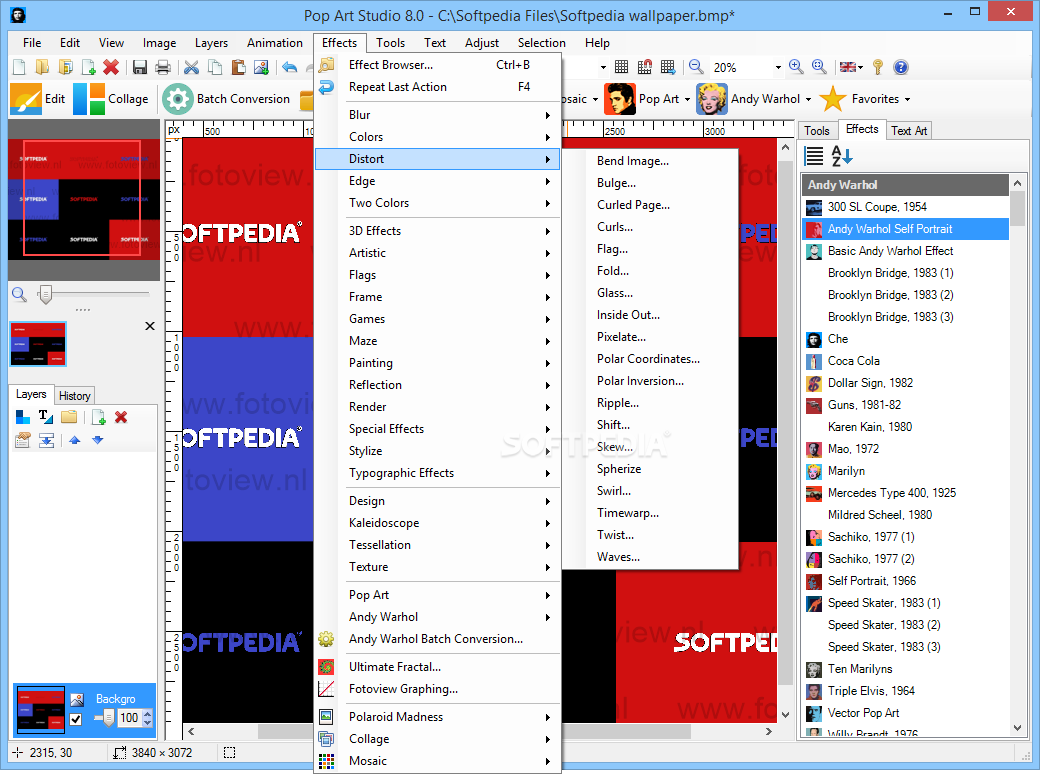Click the Collage button
Image resolution: width=1040 pixels, height=774 pixels.
pyautogui.click(x=111, y=99)
